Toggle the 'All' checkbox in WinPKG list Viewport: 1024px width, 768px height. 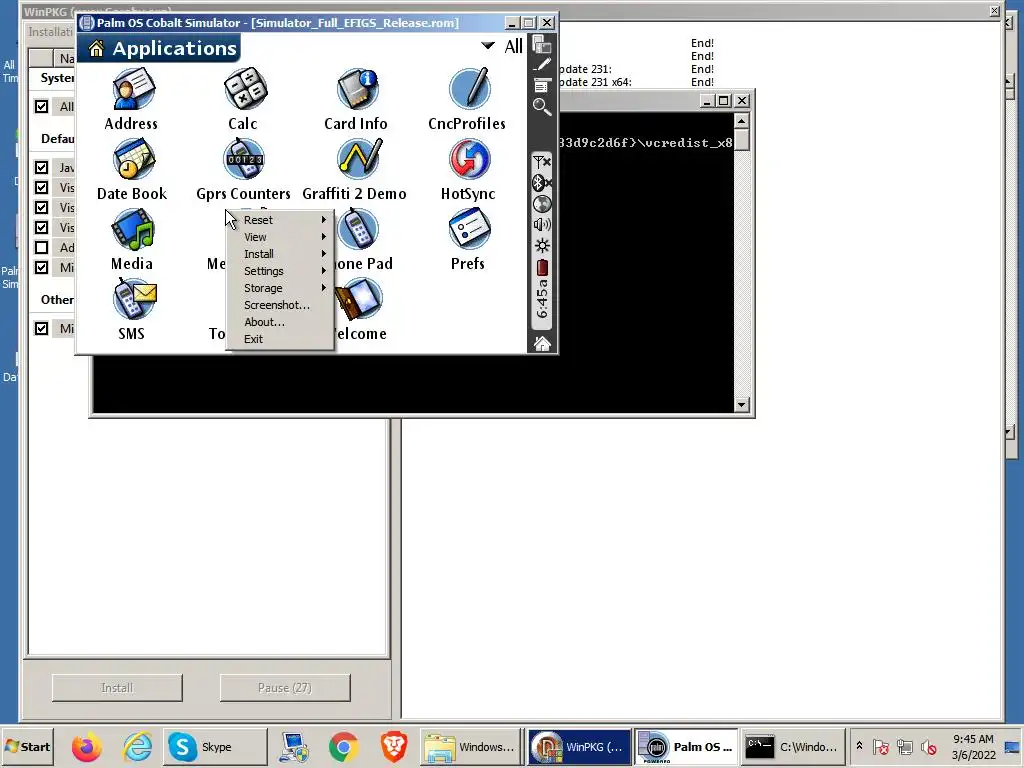41,106
